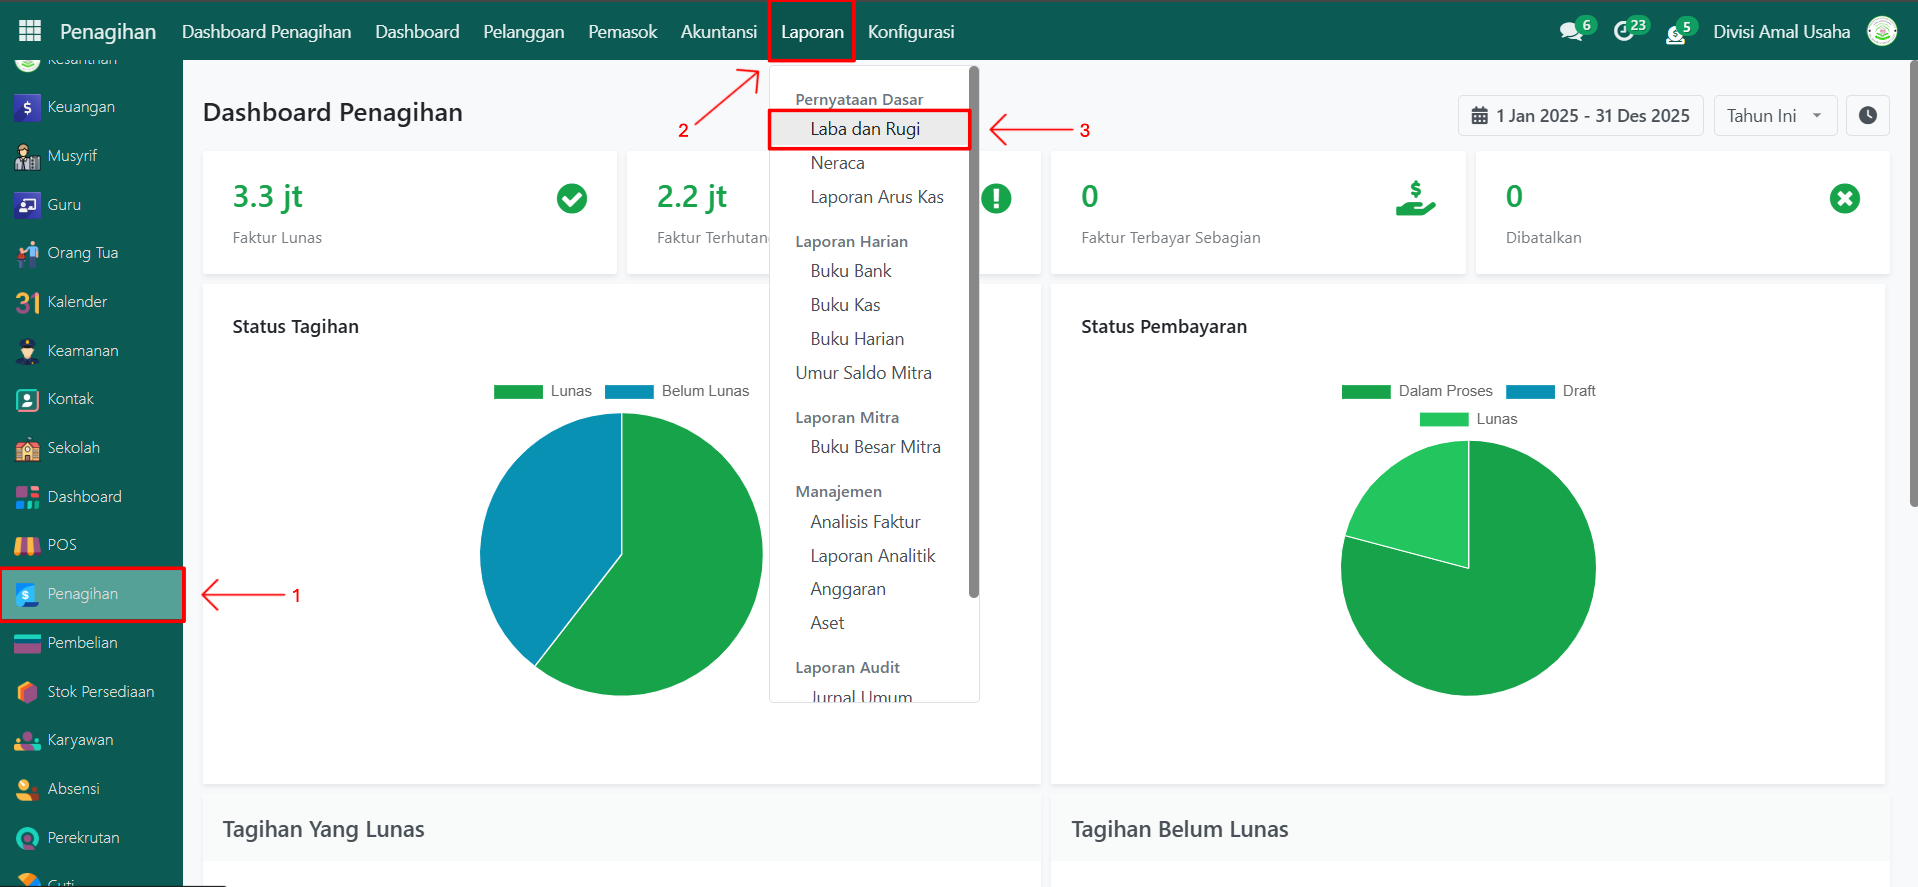Click the chat messages icon
This screenshot has width=1918, height=887.
pyautogui.click(x=1571, y=32)
